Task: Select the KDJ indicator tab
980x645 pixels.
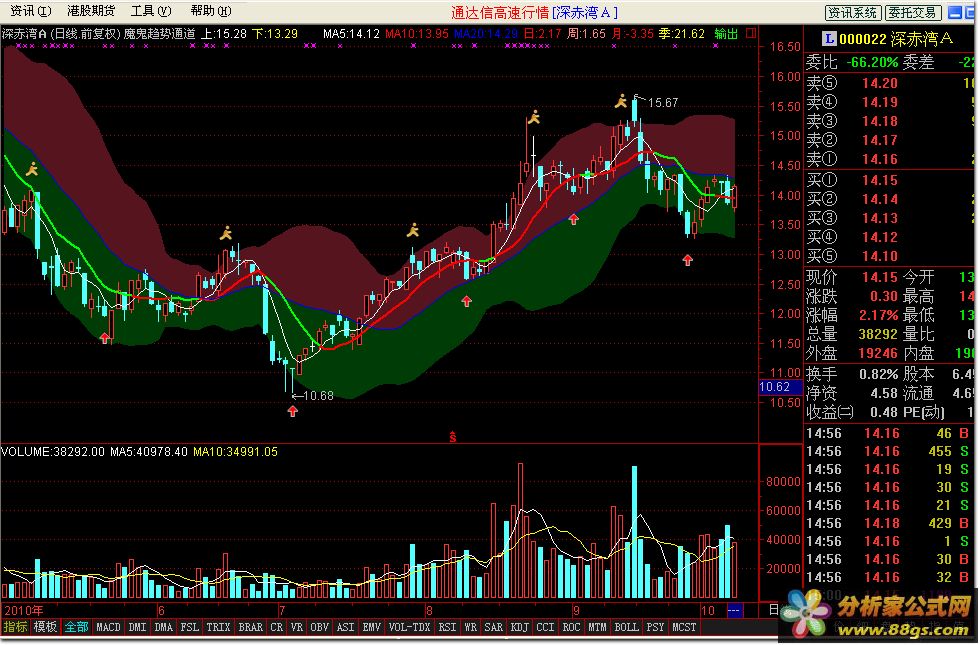Action: pos(519,627)
